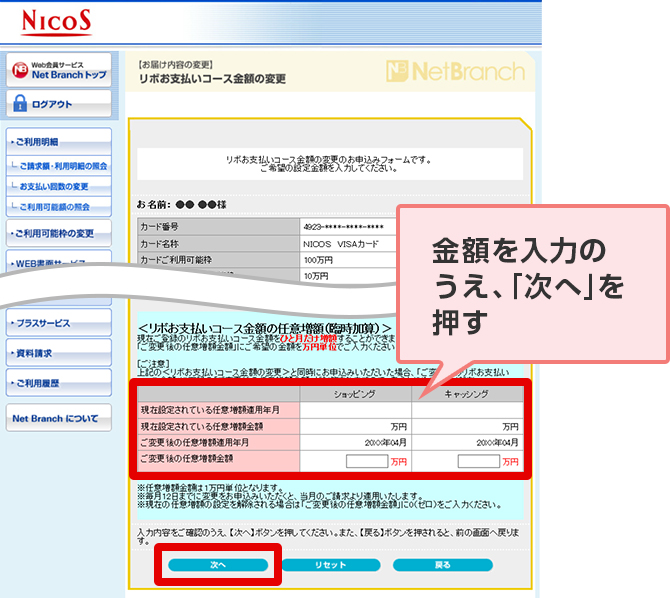
Task: Click the ショッピング amount input field
Action: pyautogui.click(x=366, y=461)
